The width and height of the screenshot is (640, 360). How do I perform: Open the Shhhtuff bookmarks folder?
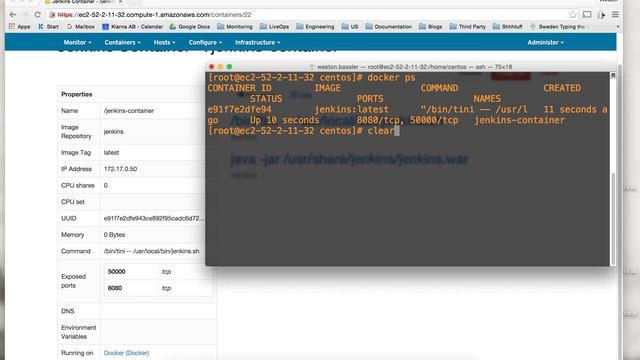508,27
